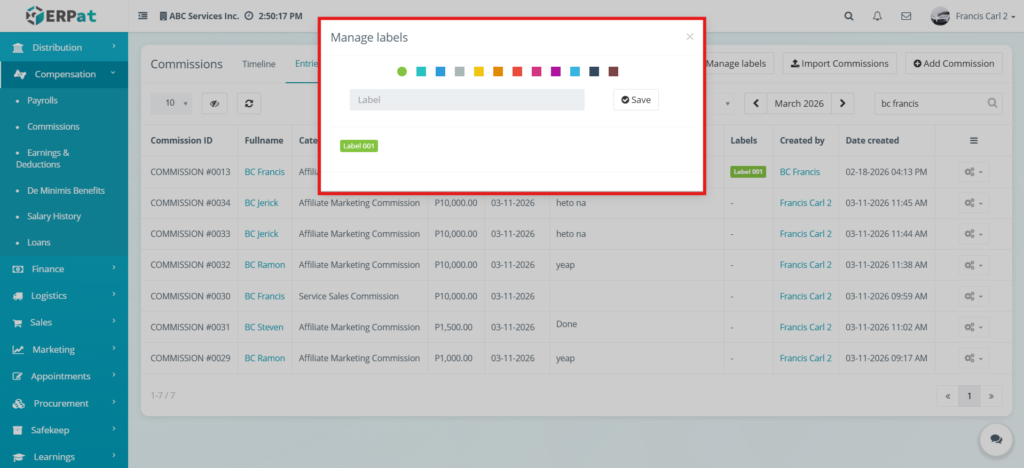Expand the Finance sidebar section
Viewport: 1024px width, 468px height.
64,269
